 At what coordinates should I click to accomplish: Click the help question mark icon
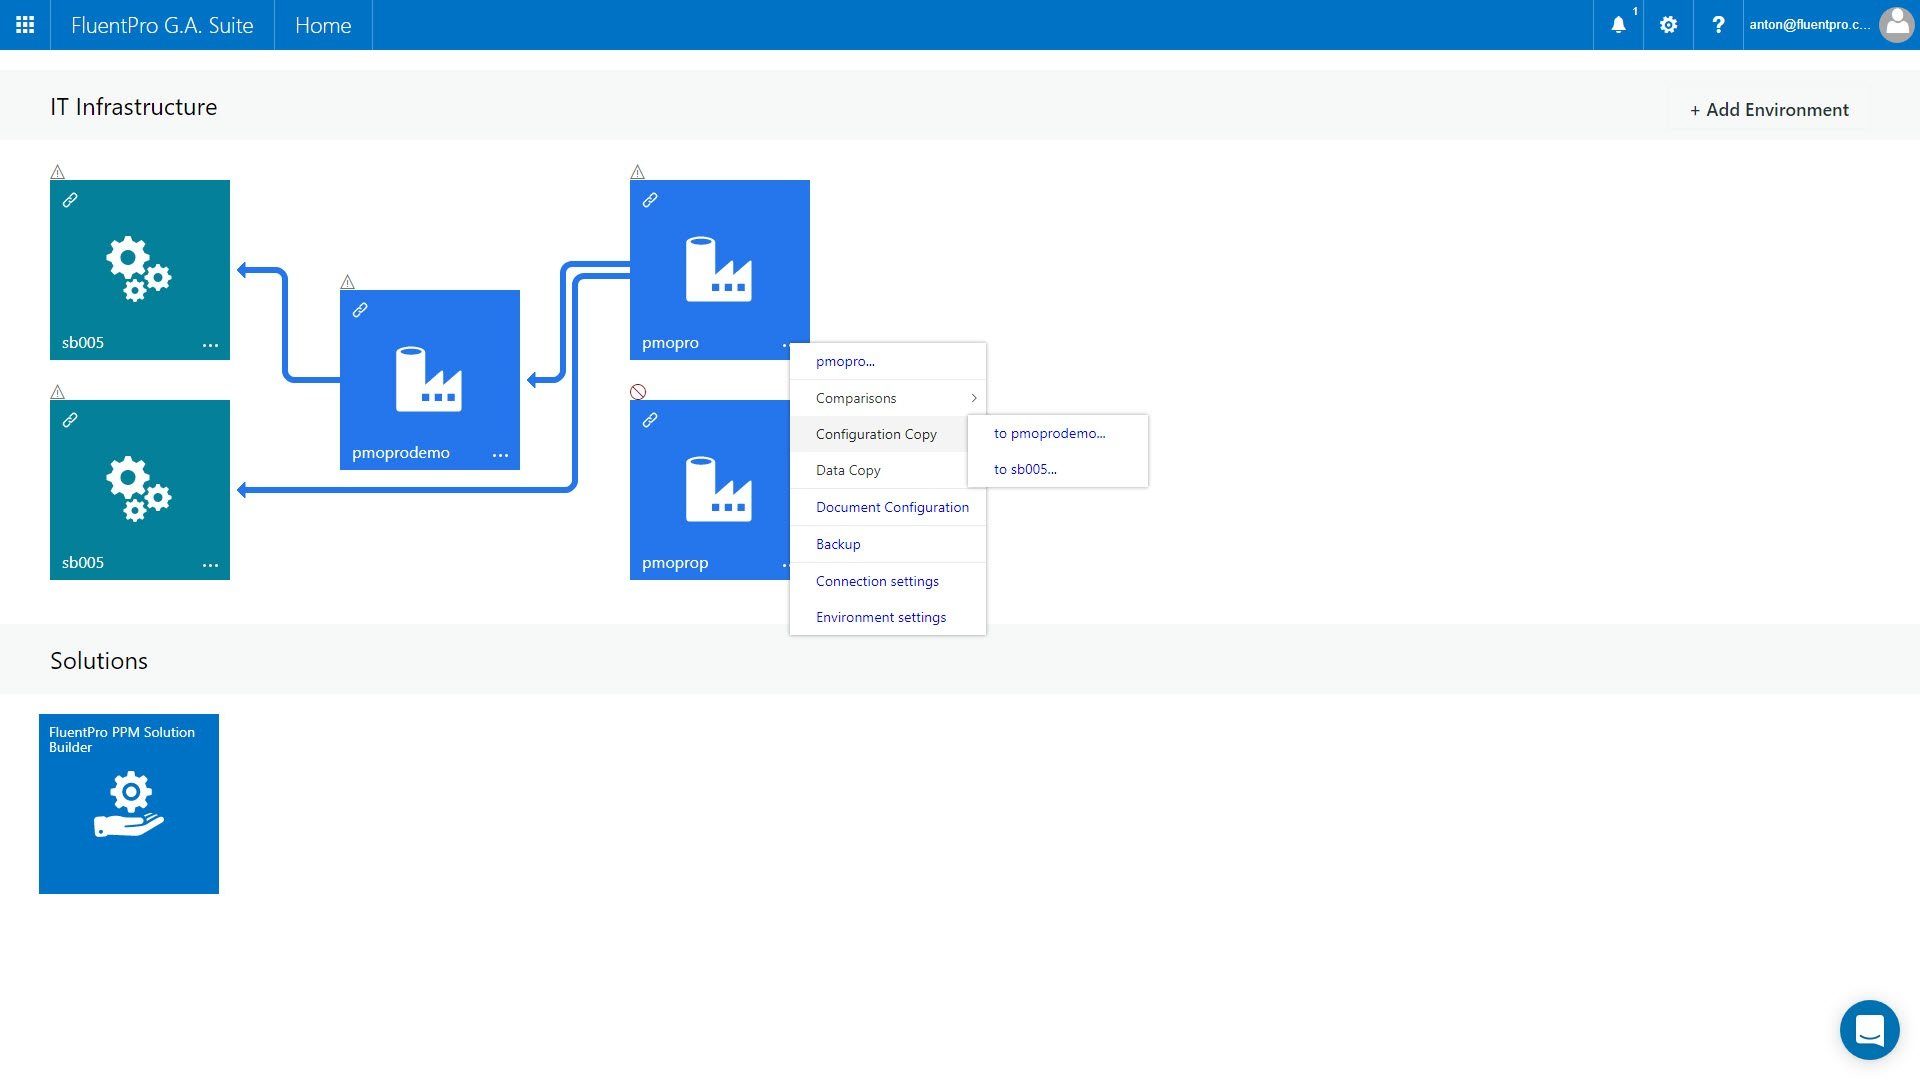point(1718,25)
